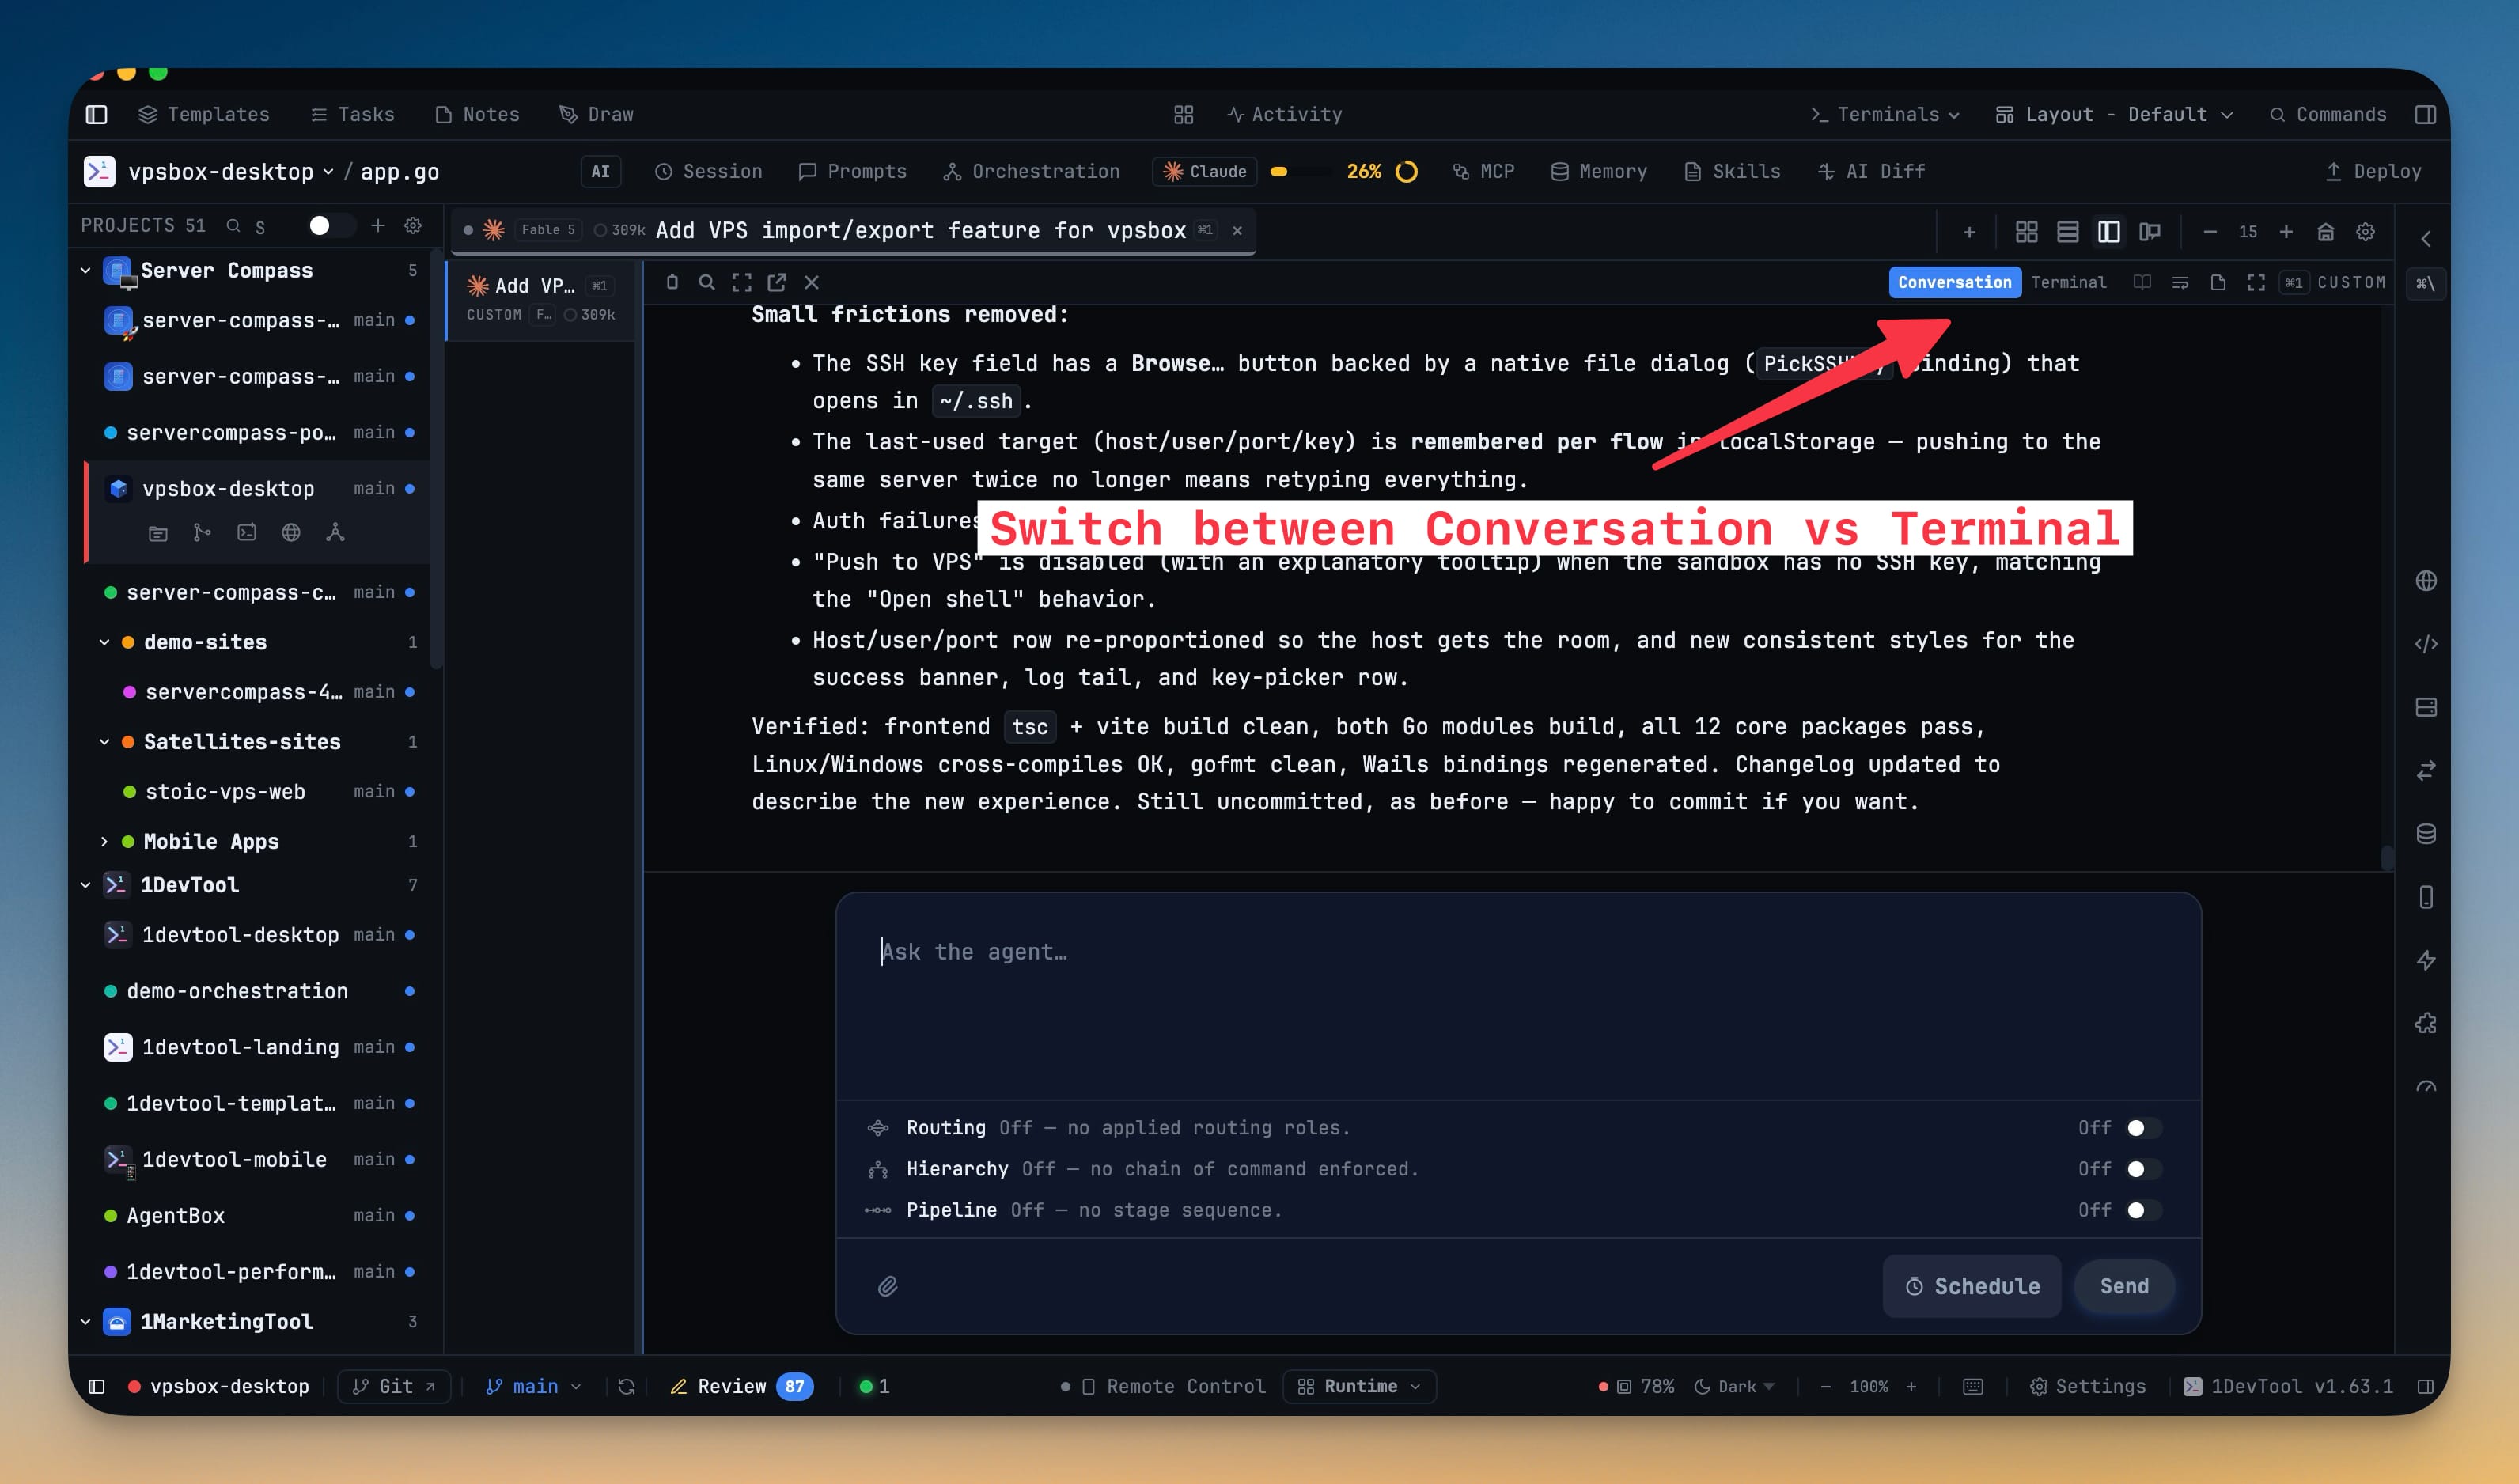Collapse the demo-sites group

104,642
